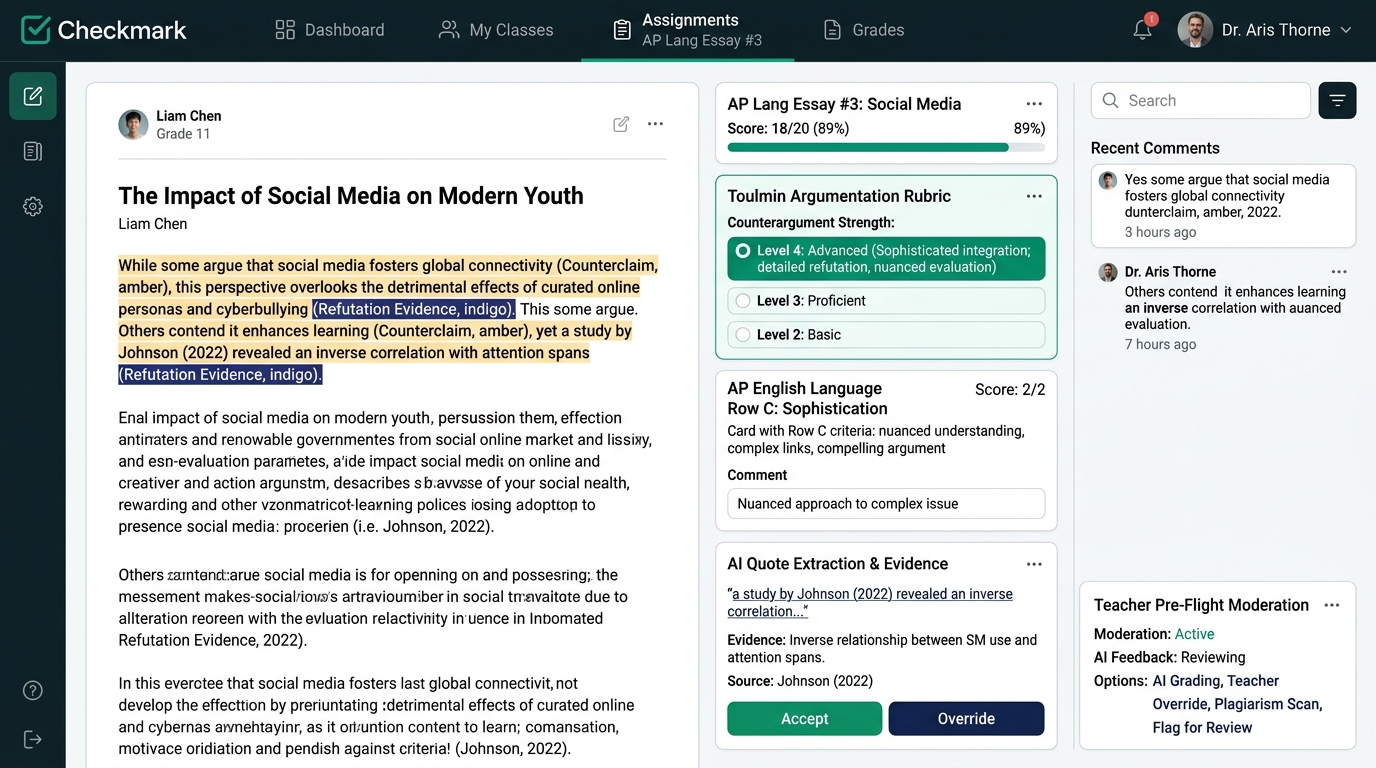Click Dr. Aris Thorne's profile avatar
Image resolution: width=1376 pixels, height=768 pixels.
(x=1195, y=30)
